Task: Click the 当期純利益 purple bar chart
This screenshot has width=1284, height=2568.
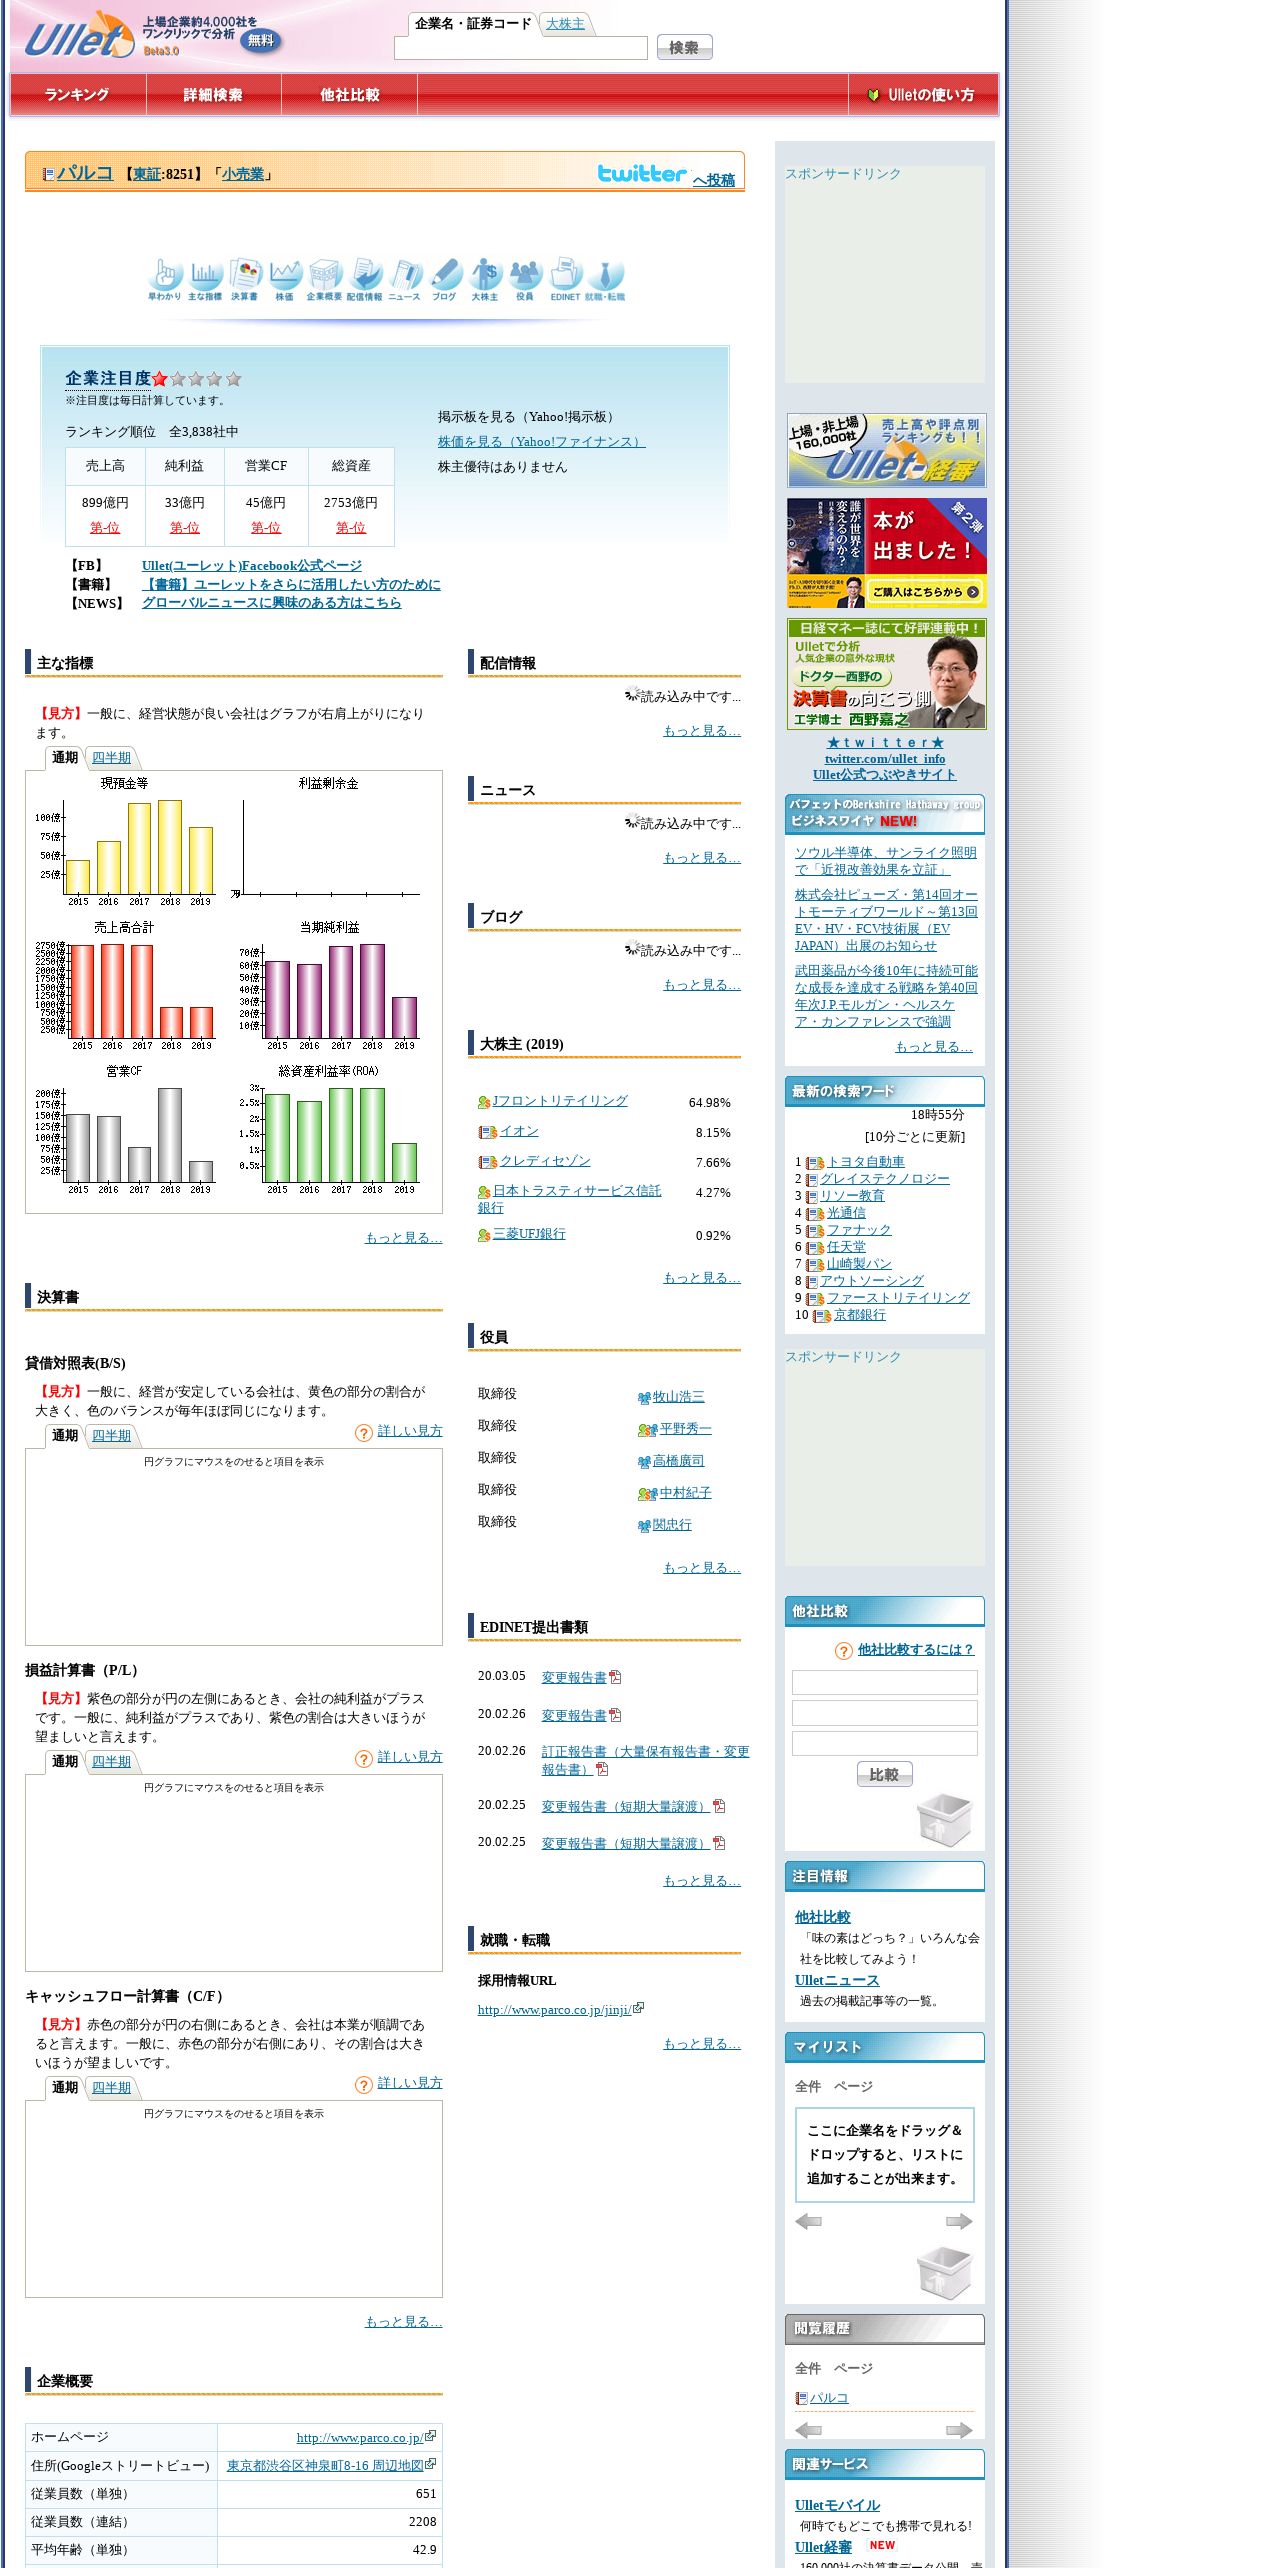Action: 329,984
